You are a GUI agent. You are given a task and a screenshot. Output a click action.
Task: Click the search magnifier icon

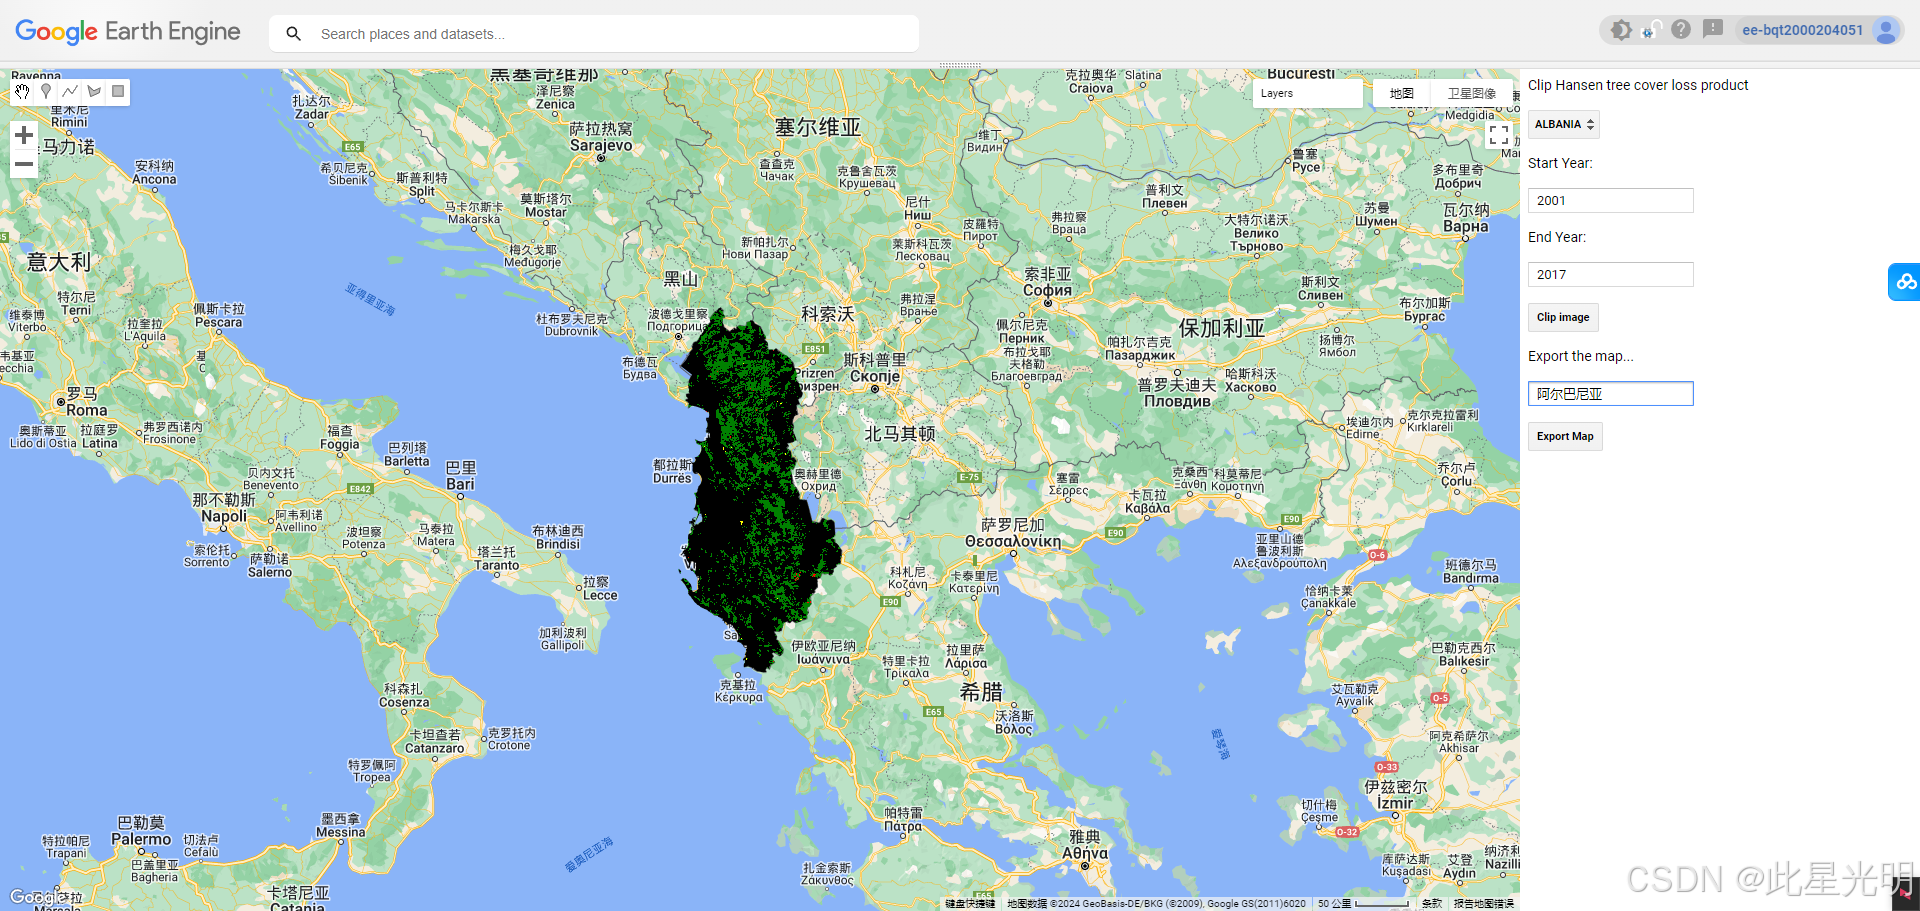click(293, 33)
